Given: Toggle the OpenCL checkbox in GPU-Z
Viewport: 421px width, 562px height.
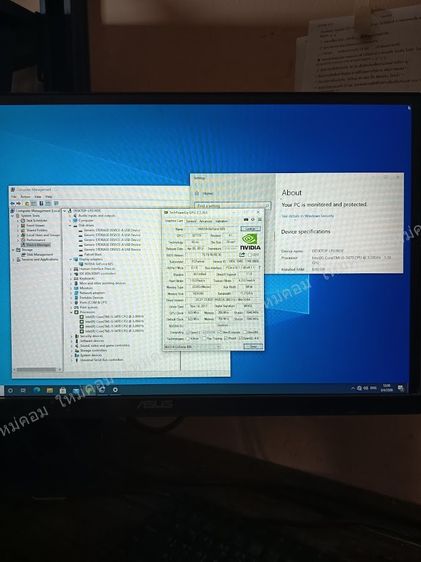Looking at the screenshot, I should point(188,332).
